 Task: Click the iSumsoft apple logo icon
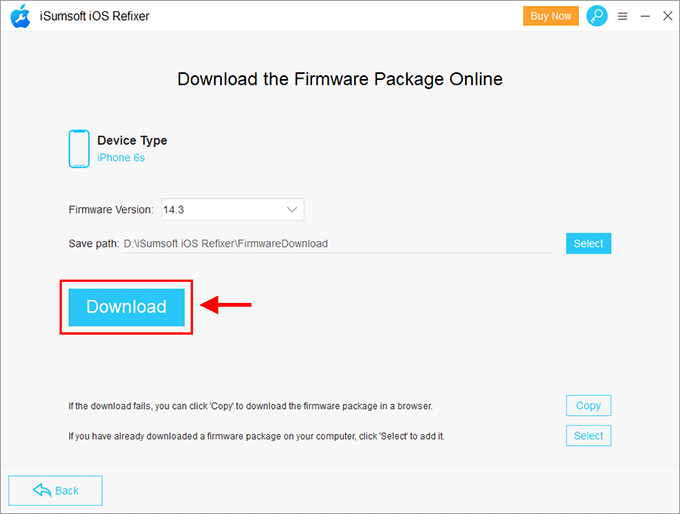(x=20, y=16)
